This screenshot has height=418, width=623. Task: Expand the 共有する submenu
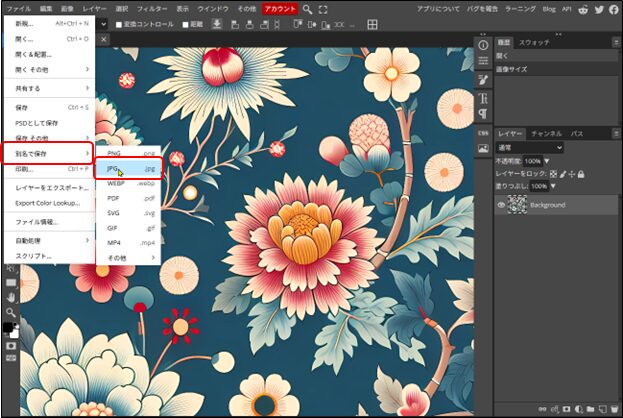tap(49, 88)
